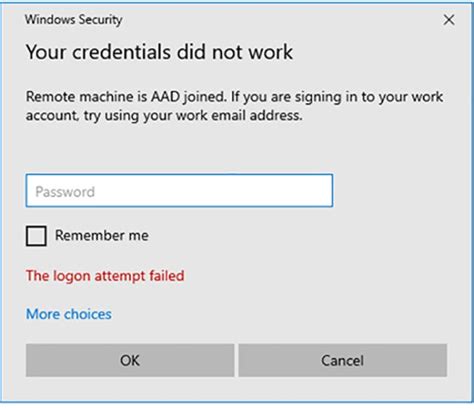Click the blank title bar beside Windows Security
This screenshot has height=409, width=474.
280,20
